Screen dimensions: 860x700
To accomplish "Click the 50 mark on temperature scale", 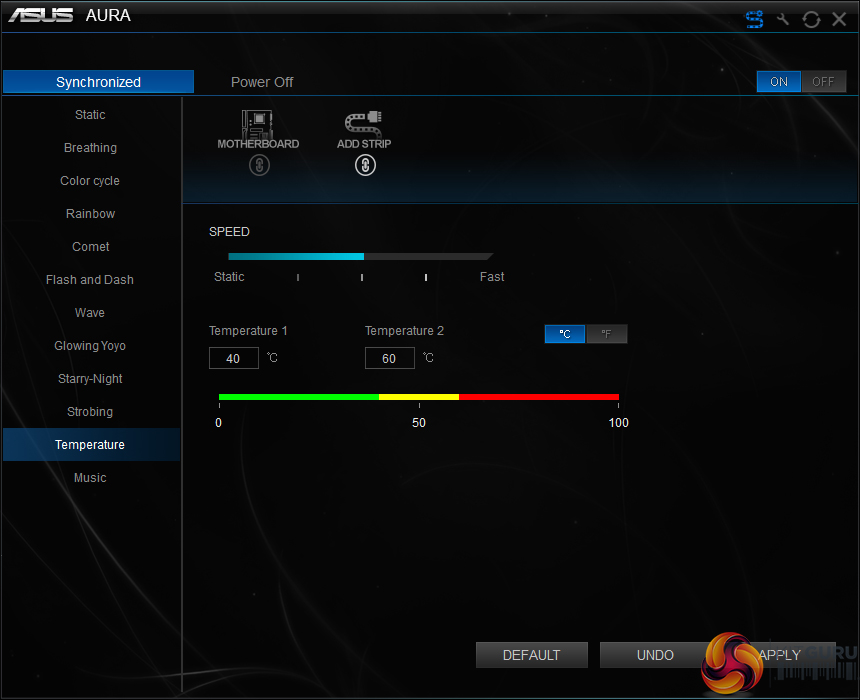I will point(419,422).
